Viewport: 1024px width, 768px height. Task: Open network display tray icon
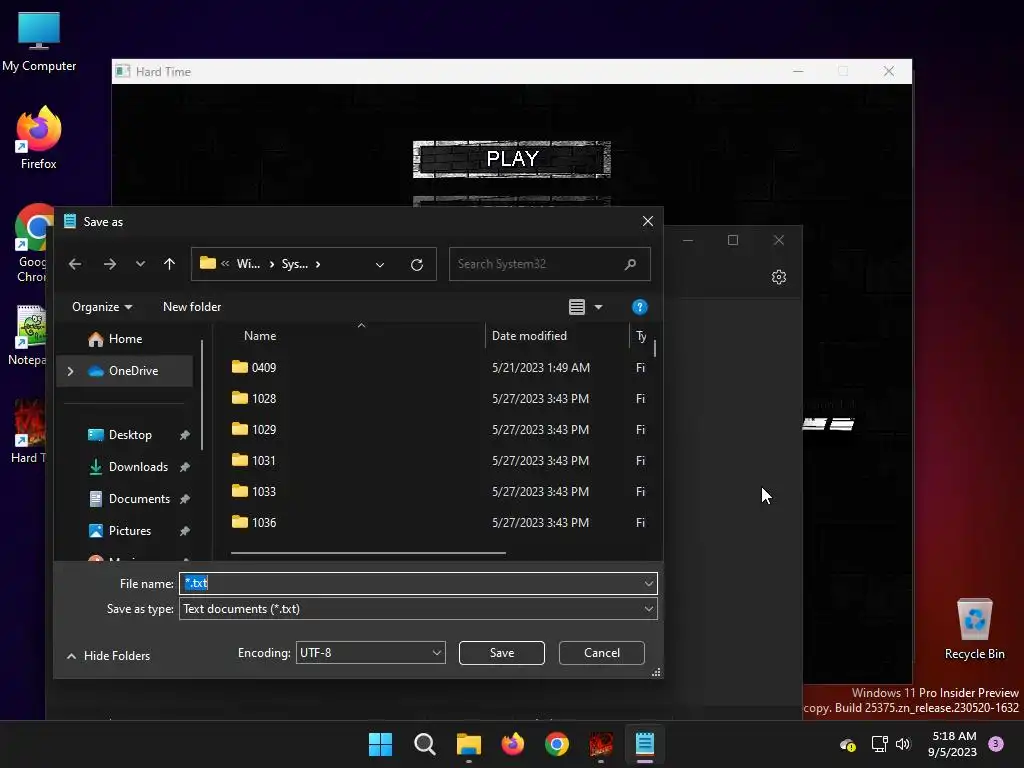(x=880, y=744)
